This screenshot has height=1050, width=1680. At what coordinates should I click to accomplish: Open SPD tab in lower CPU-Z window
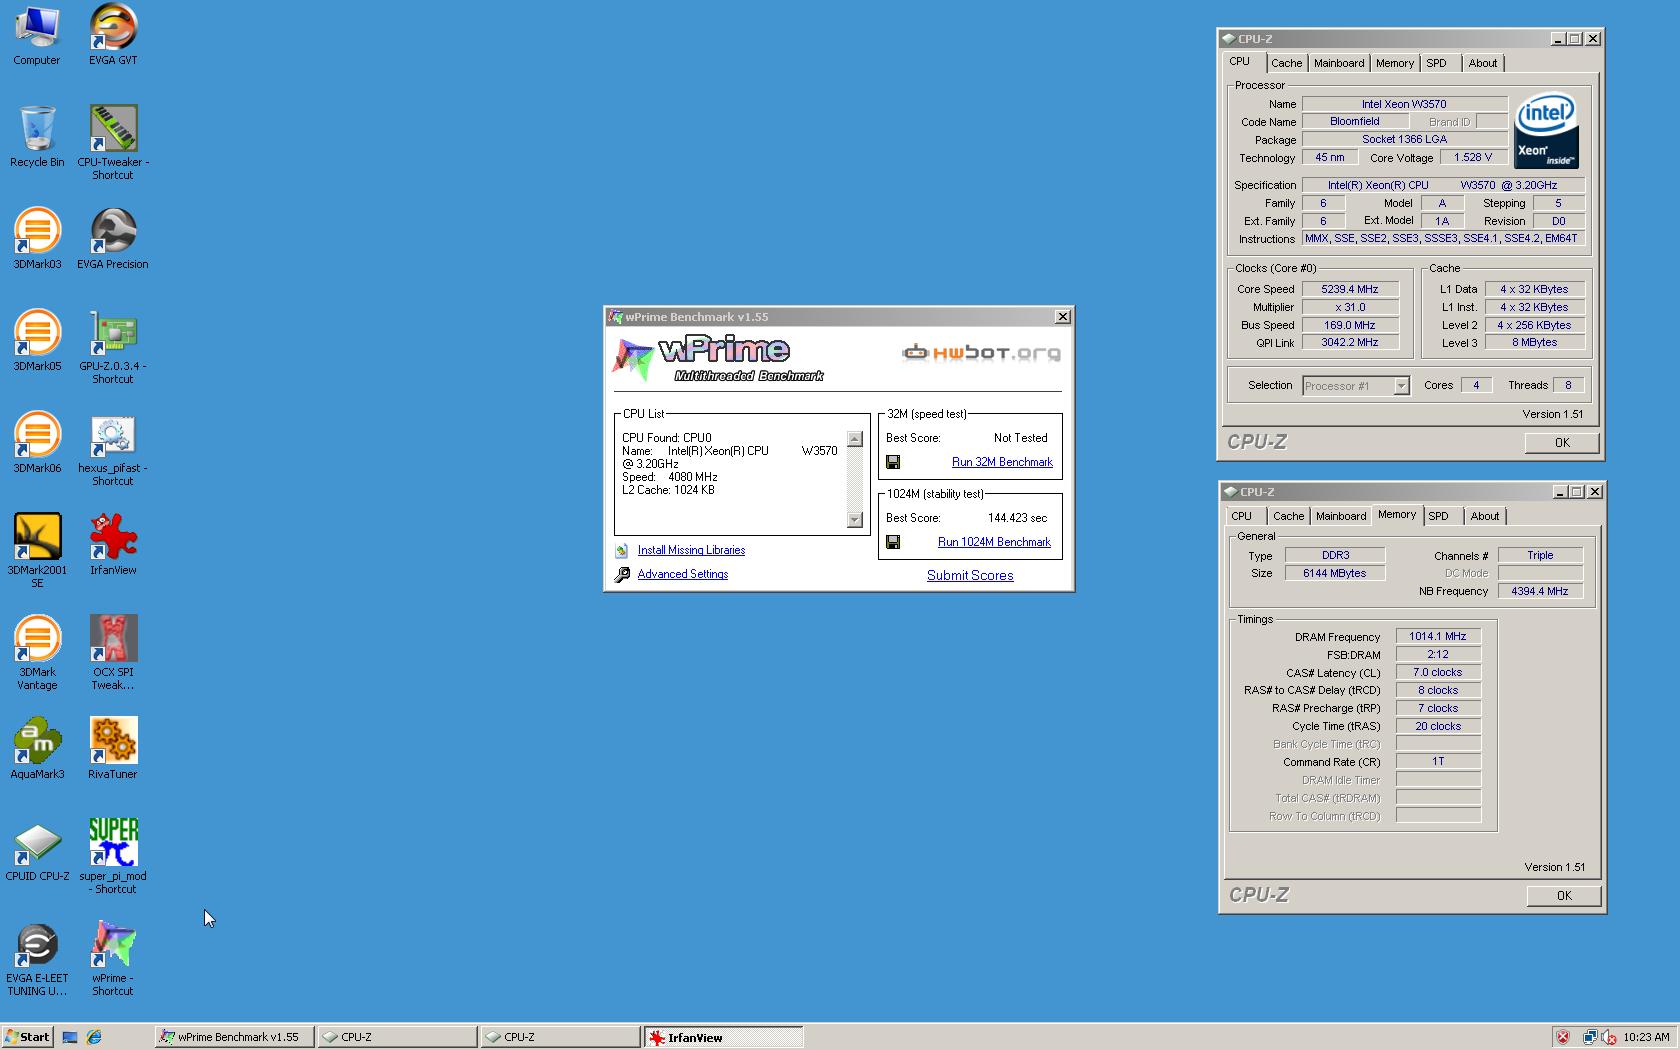point(1438,516)
